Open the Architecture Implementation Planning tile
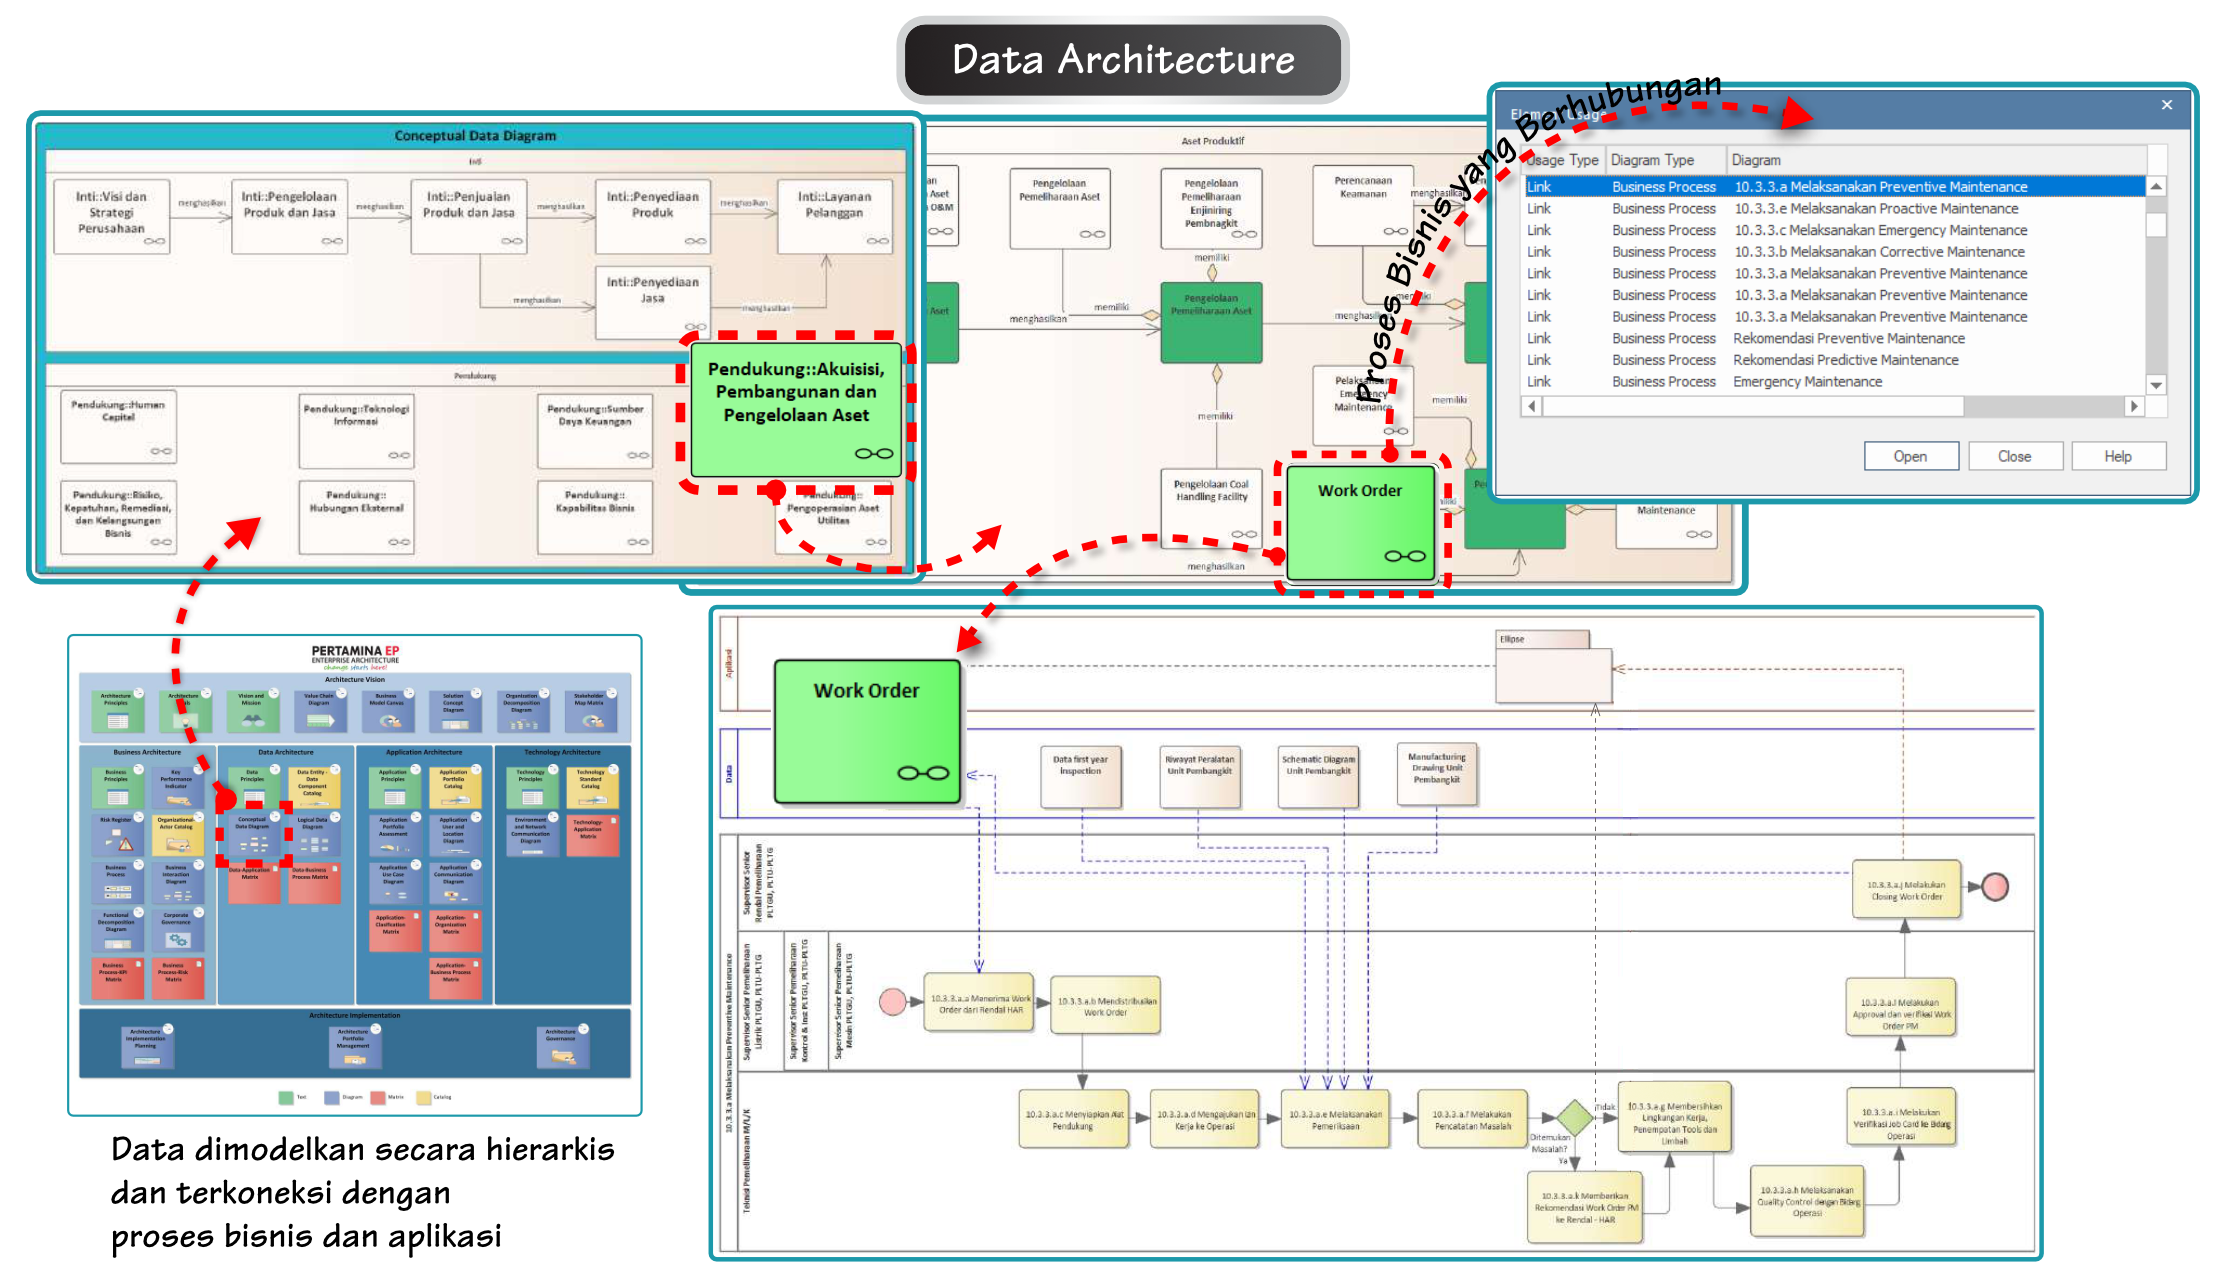The height and width of the screenshot is (1282, 2226). pyautogui.click(x=147, y=1046)
